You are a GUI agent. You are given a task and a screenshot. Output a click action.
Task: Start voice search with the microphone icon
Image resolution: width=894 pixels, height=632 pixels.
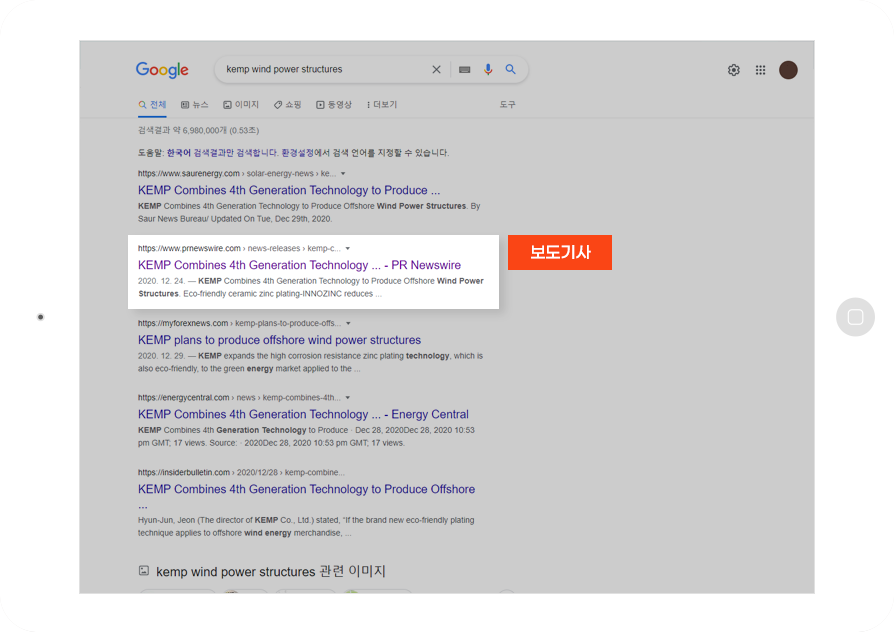[488, 70]
